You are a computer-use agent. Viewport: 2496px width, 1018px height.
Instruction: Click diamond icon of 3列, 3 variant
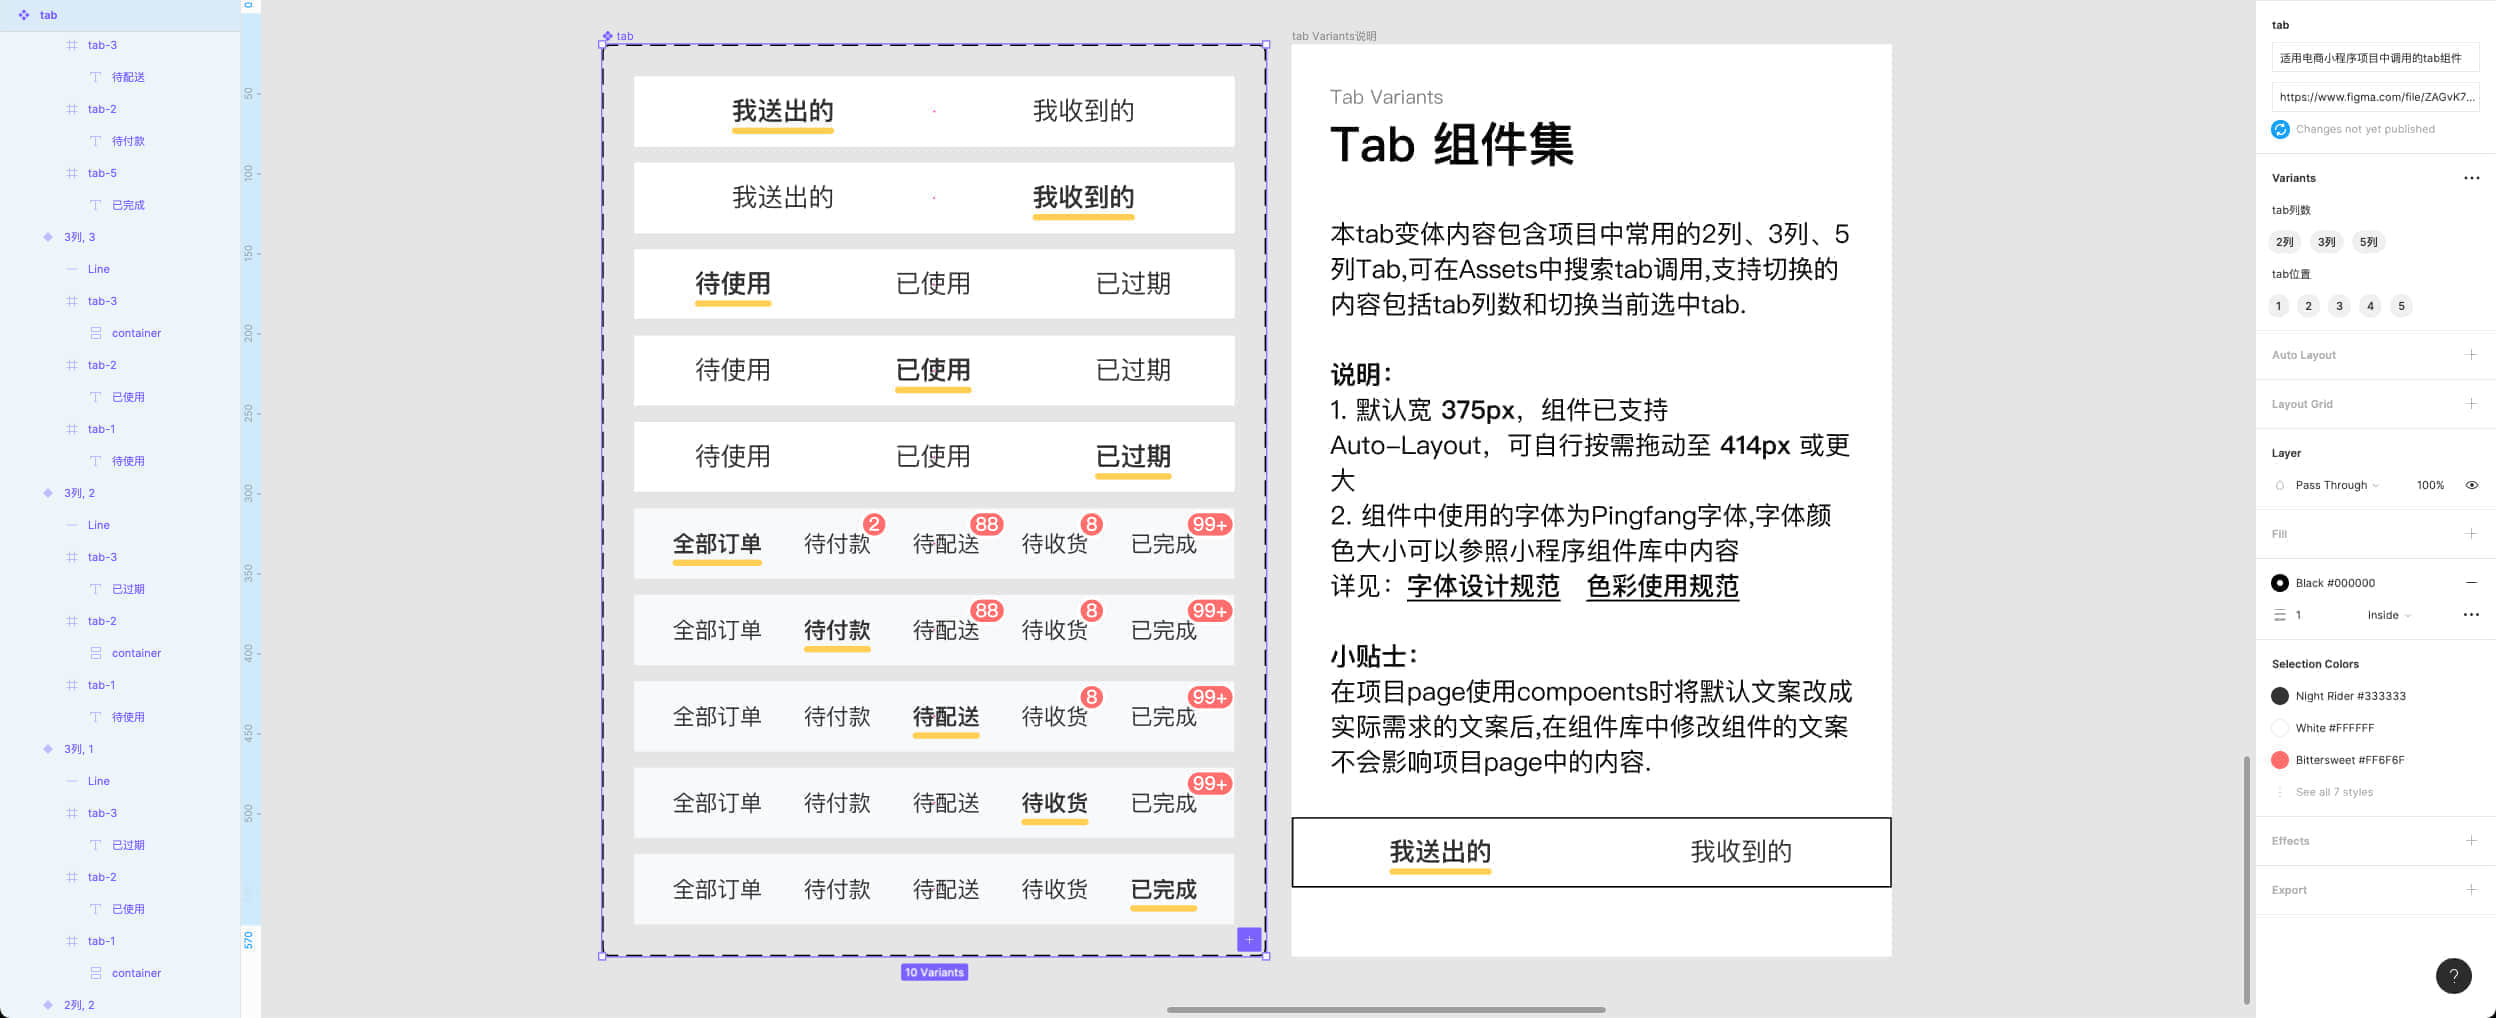coord(48,237)
